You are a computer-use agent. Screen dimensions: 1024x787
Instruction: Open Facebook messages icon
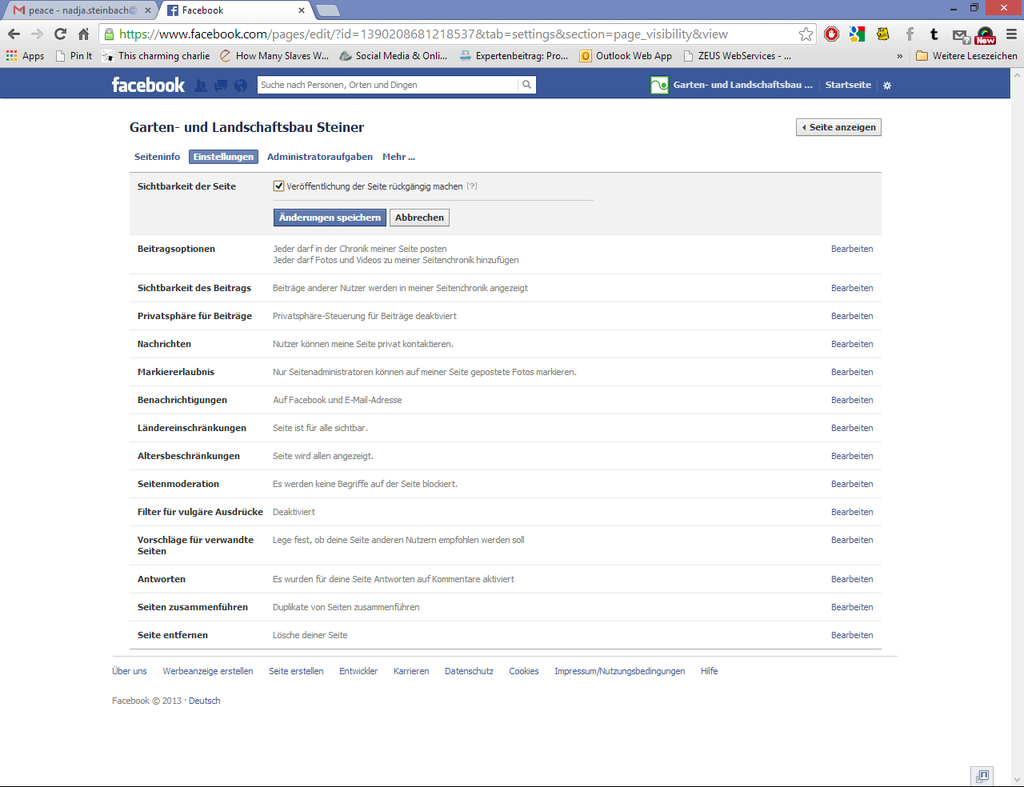221,86
